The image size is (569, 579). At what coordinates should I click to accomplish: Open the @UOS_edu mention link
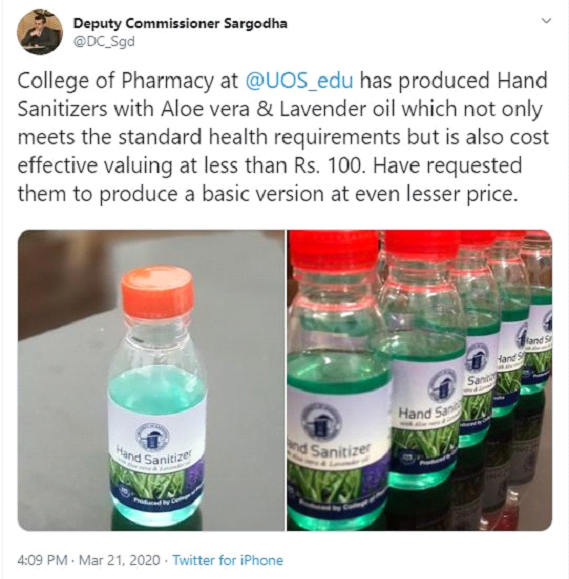pos(299,80)
